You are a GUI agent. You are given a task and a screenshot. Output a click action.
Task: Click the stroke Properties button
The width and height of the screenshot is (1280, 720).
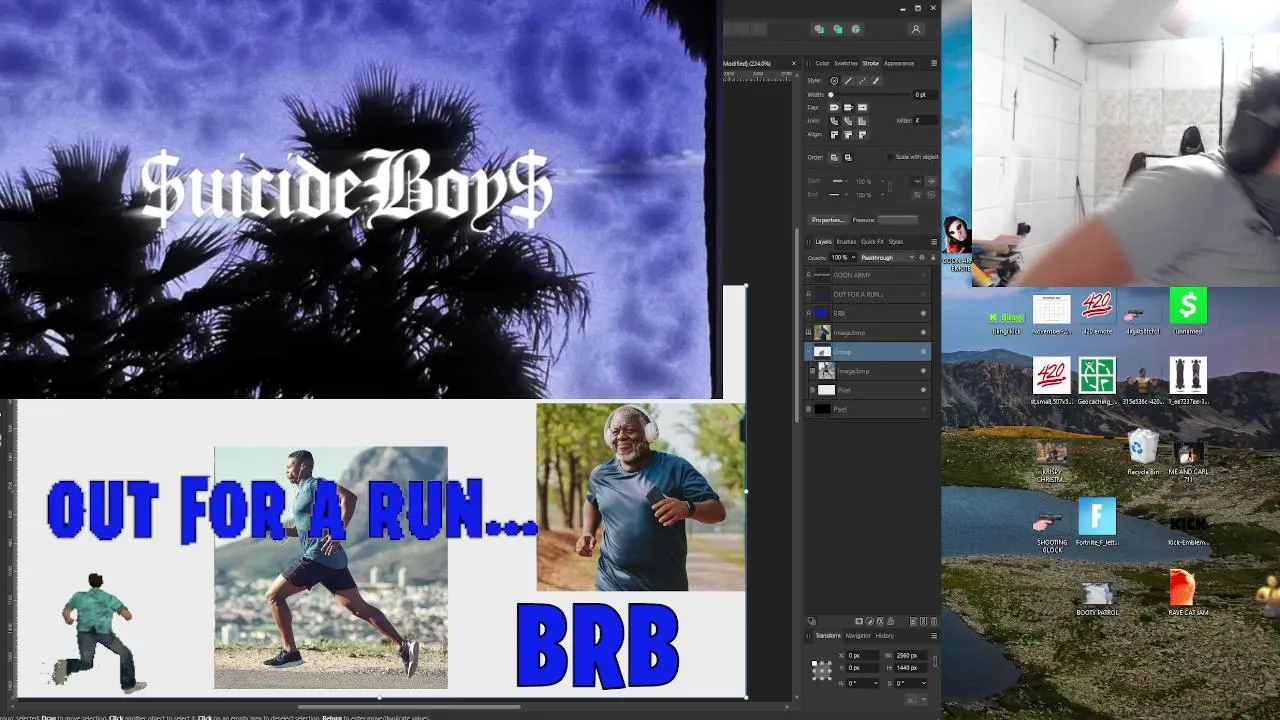(x=828, y=220)
